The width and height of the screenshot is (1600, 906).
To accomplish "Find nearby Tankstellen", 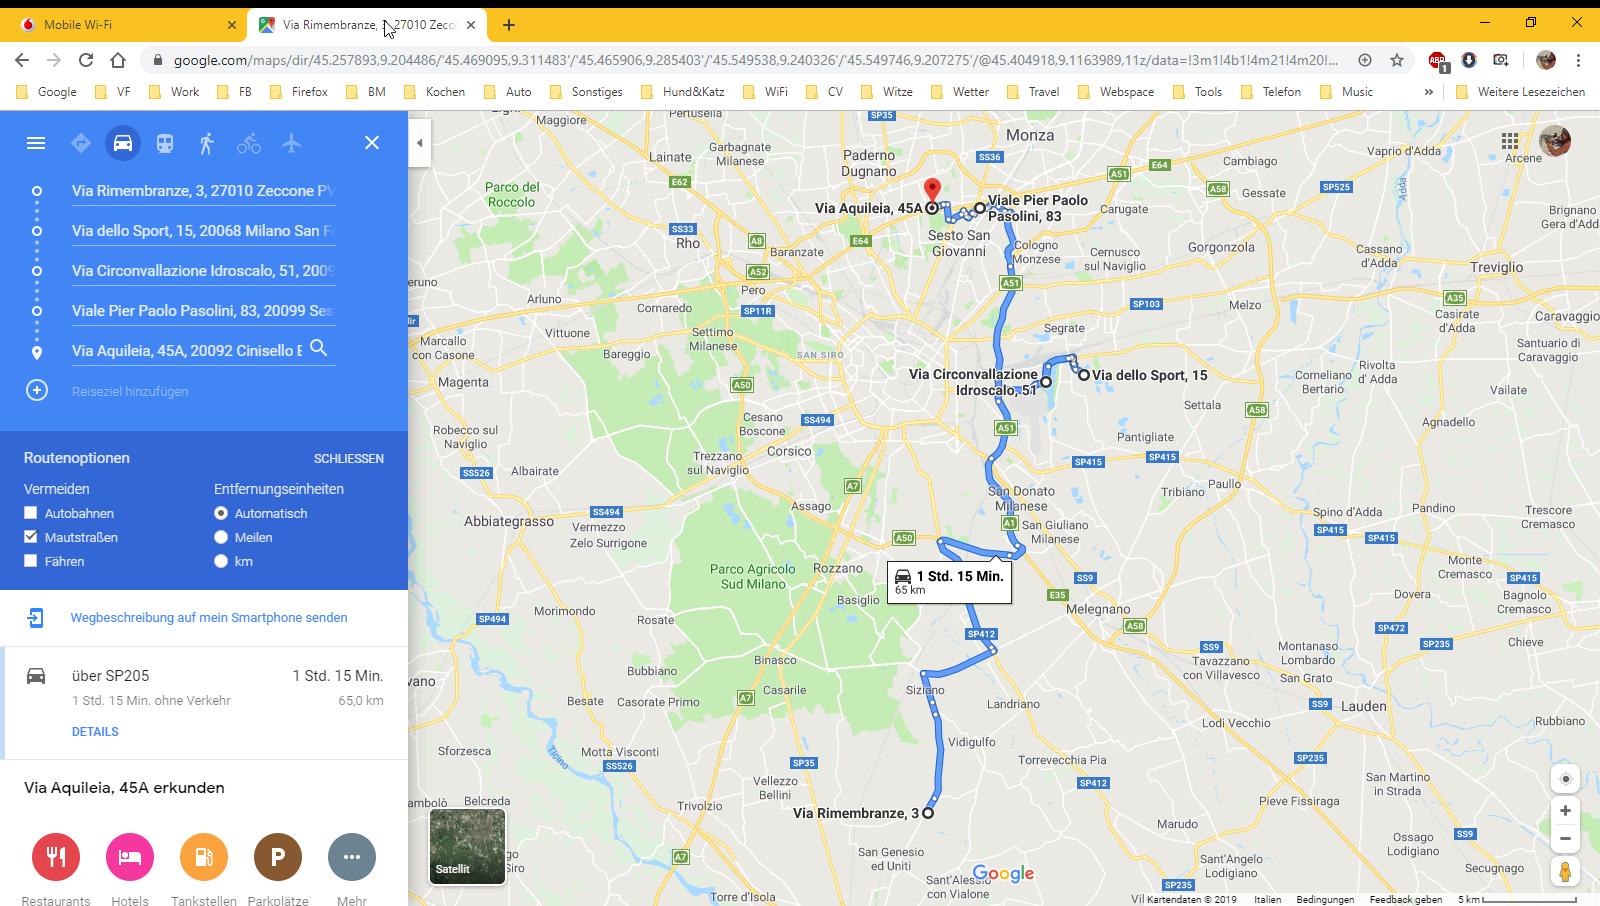I will coord(204,857).
